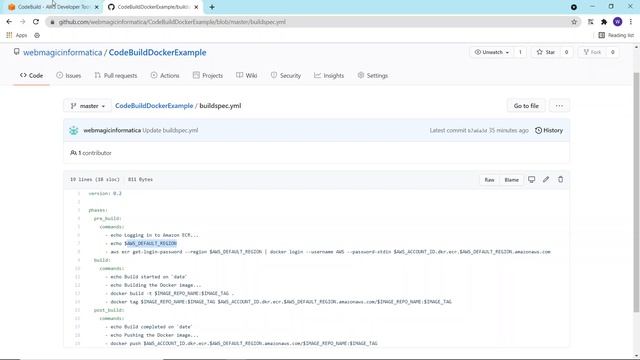640x360 pixels.
Task: Bookmark this page with star icon
Action: 574,22
